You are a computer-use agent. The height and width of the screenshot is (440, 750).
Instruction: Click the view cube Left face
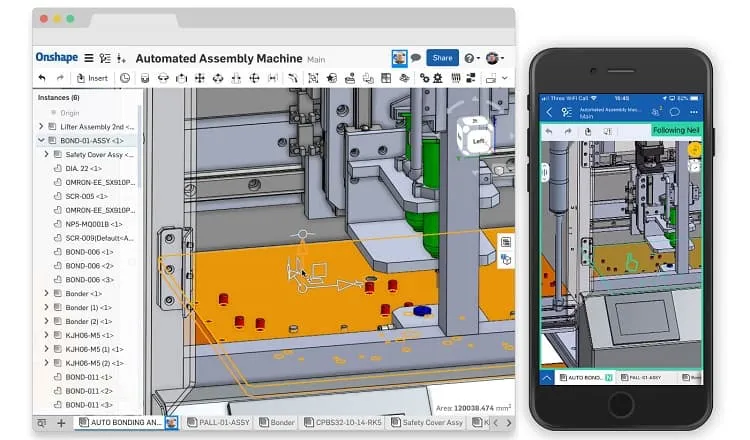coord(478,141)
